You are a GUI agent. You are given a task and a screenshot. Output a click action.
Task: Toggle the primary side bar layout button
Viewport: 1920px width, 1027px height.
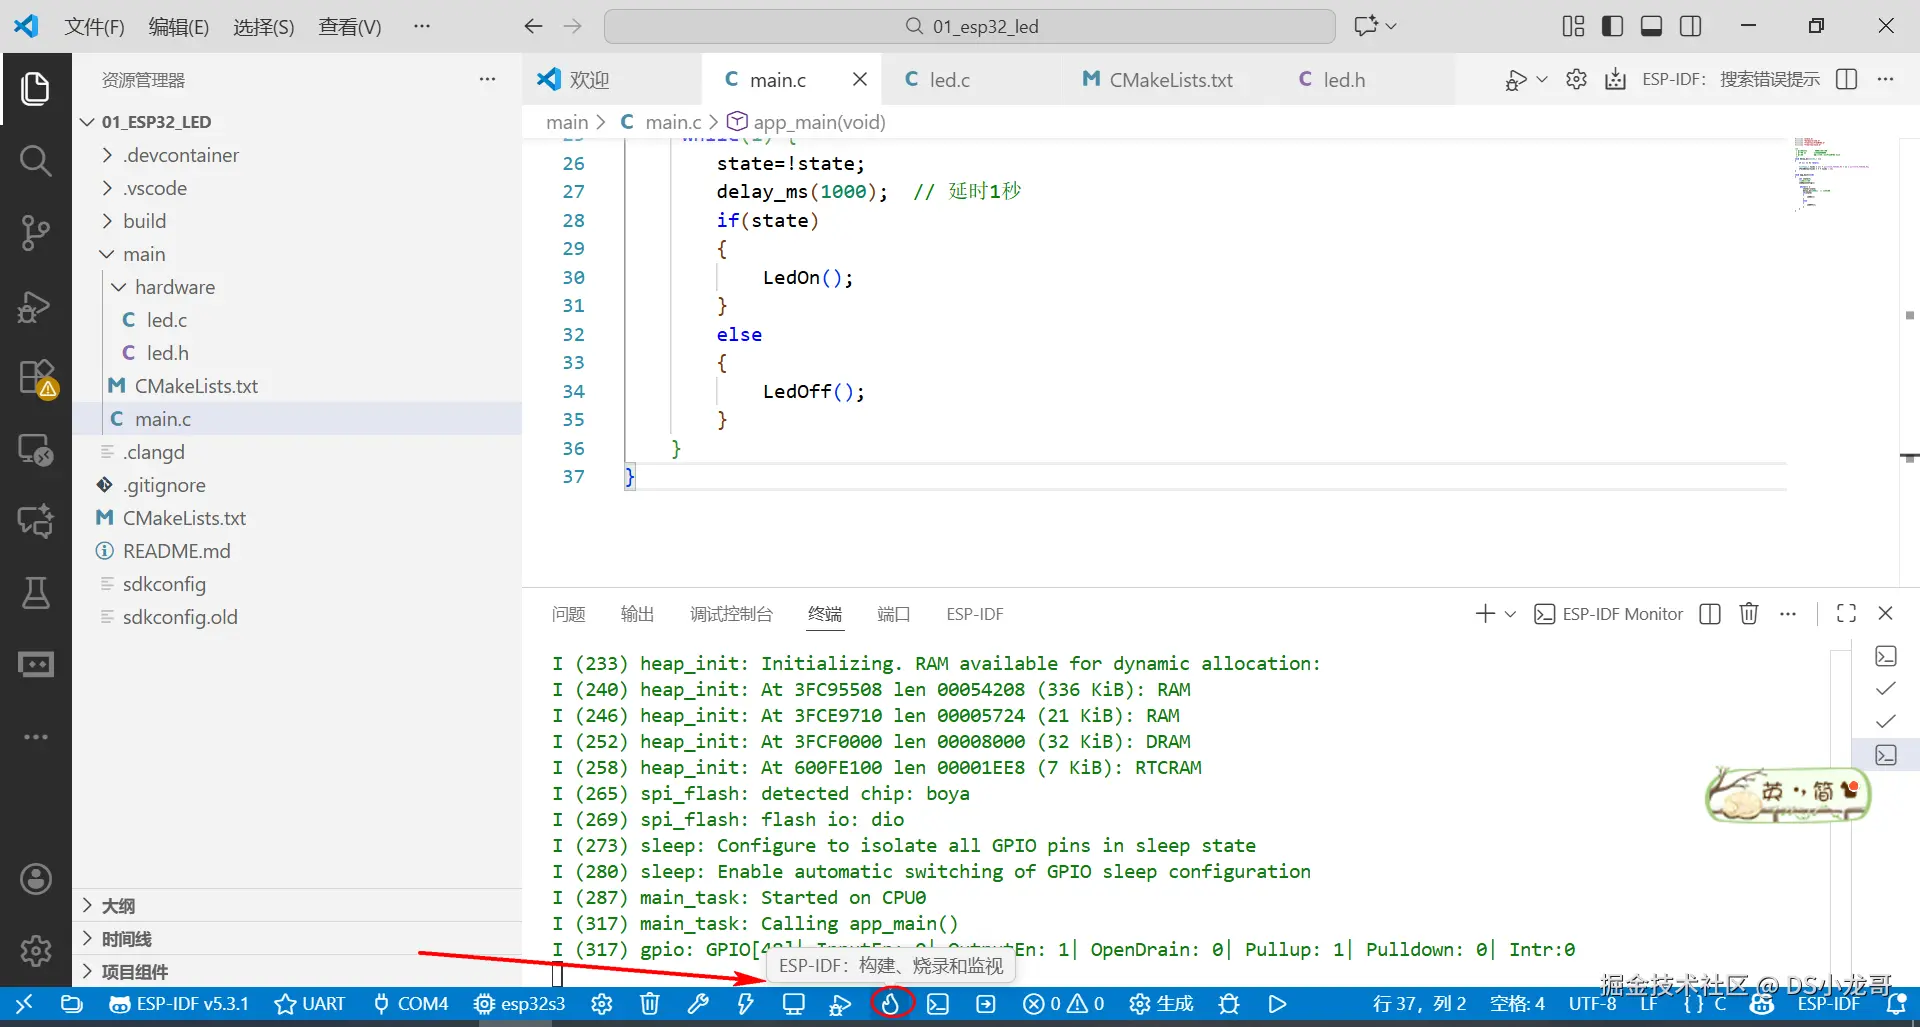click(x=1612, y=26)
